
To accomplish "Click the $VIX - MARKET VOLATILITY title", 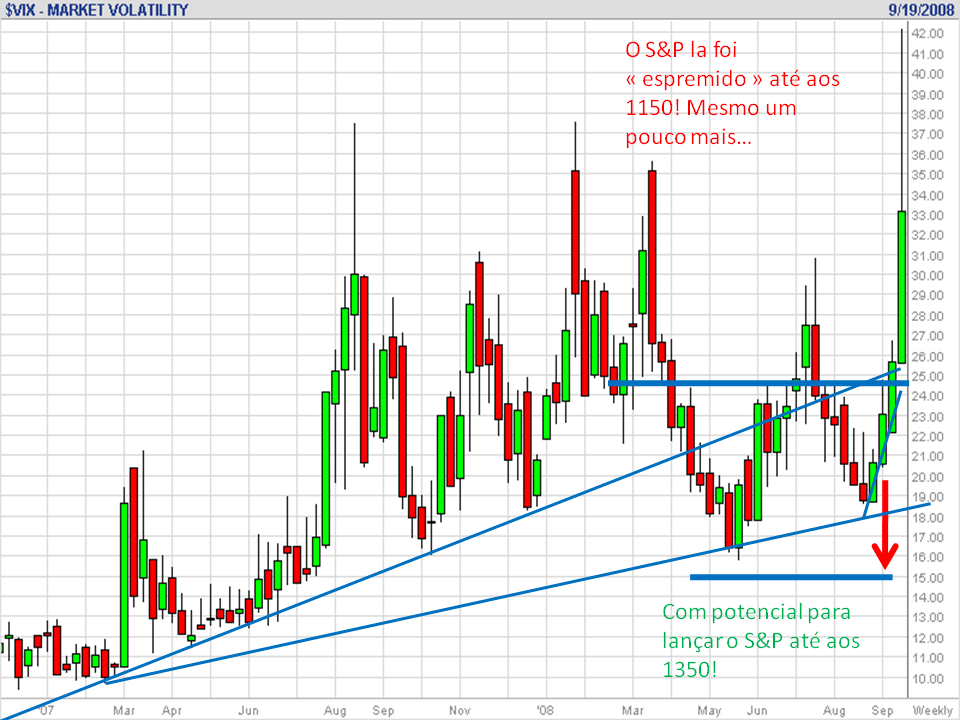I will 97,10.
